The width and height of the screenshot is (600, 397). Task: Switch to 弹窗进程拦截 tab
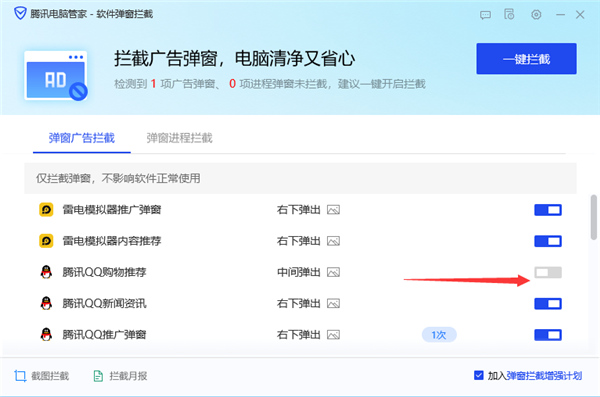point(179,138)
